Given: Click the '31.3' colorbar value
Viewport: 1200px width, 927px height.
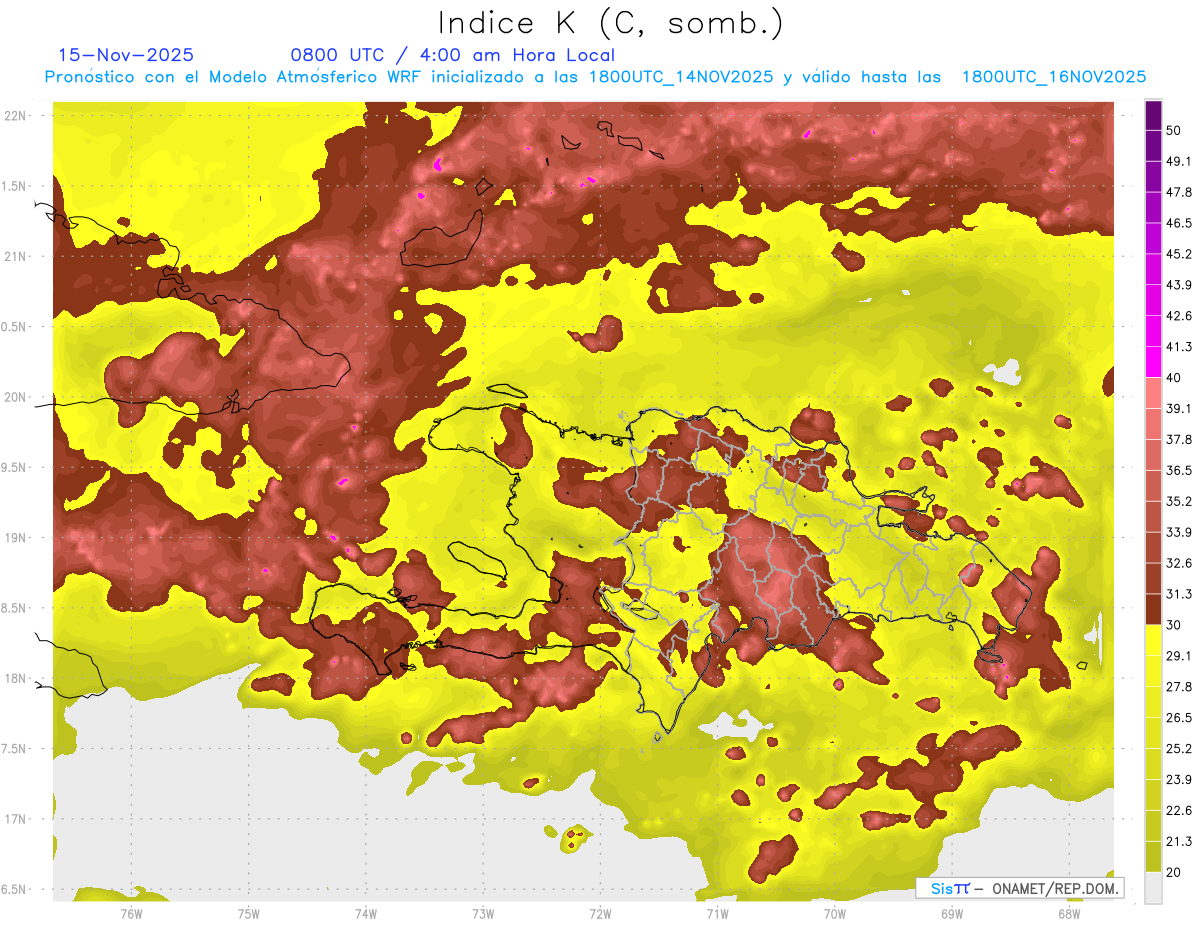Looking at the screenshot, I should tap(1179, 594).
